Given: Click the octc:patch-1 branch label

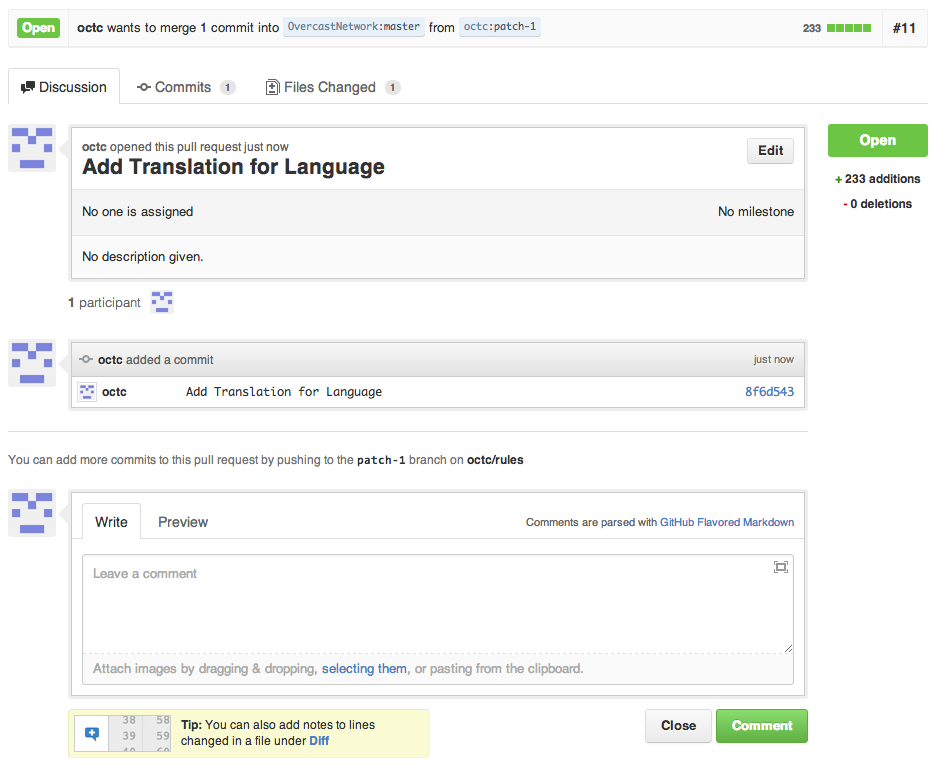Looking at the screenshot, I should tap(500, 27).
